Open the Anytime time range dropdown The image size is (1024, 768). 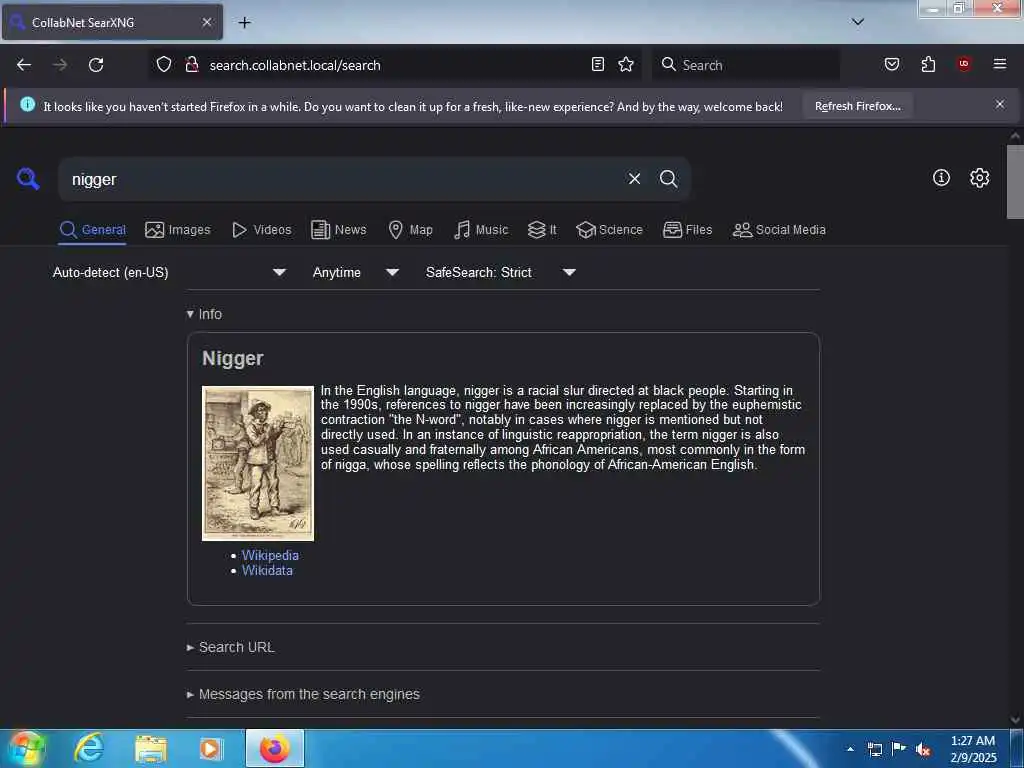pyautogui.click(x=355, y=272)
